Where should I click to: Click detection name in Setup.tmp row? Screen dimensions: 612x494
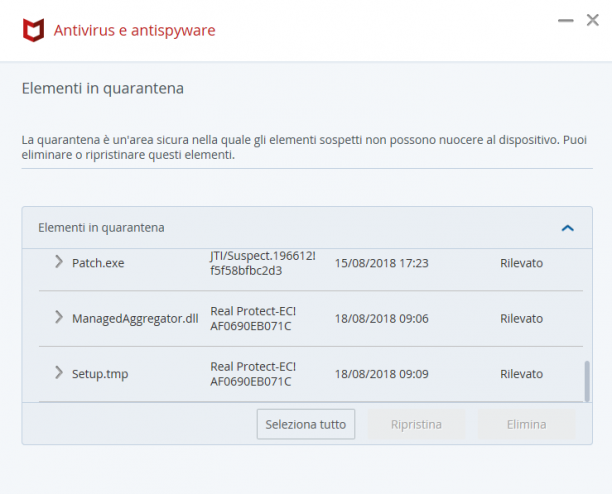coord(253,374)
